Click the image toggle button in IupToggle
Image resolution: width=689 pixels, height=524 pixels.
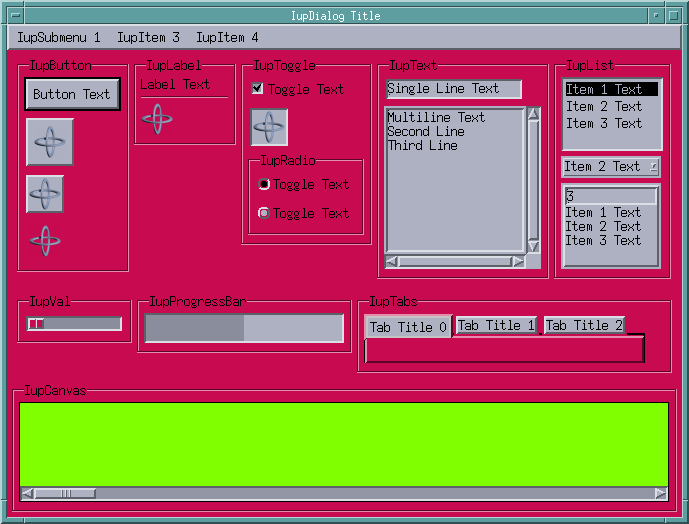click(x=269, y=127)
